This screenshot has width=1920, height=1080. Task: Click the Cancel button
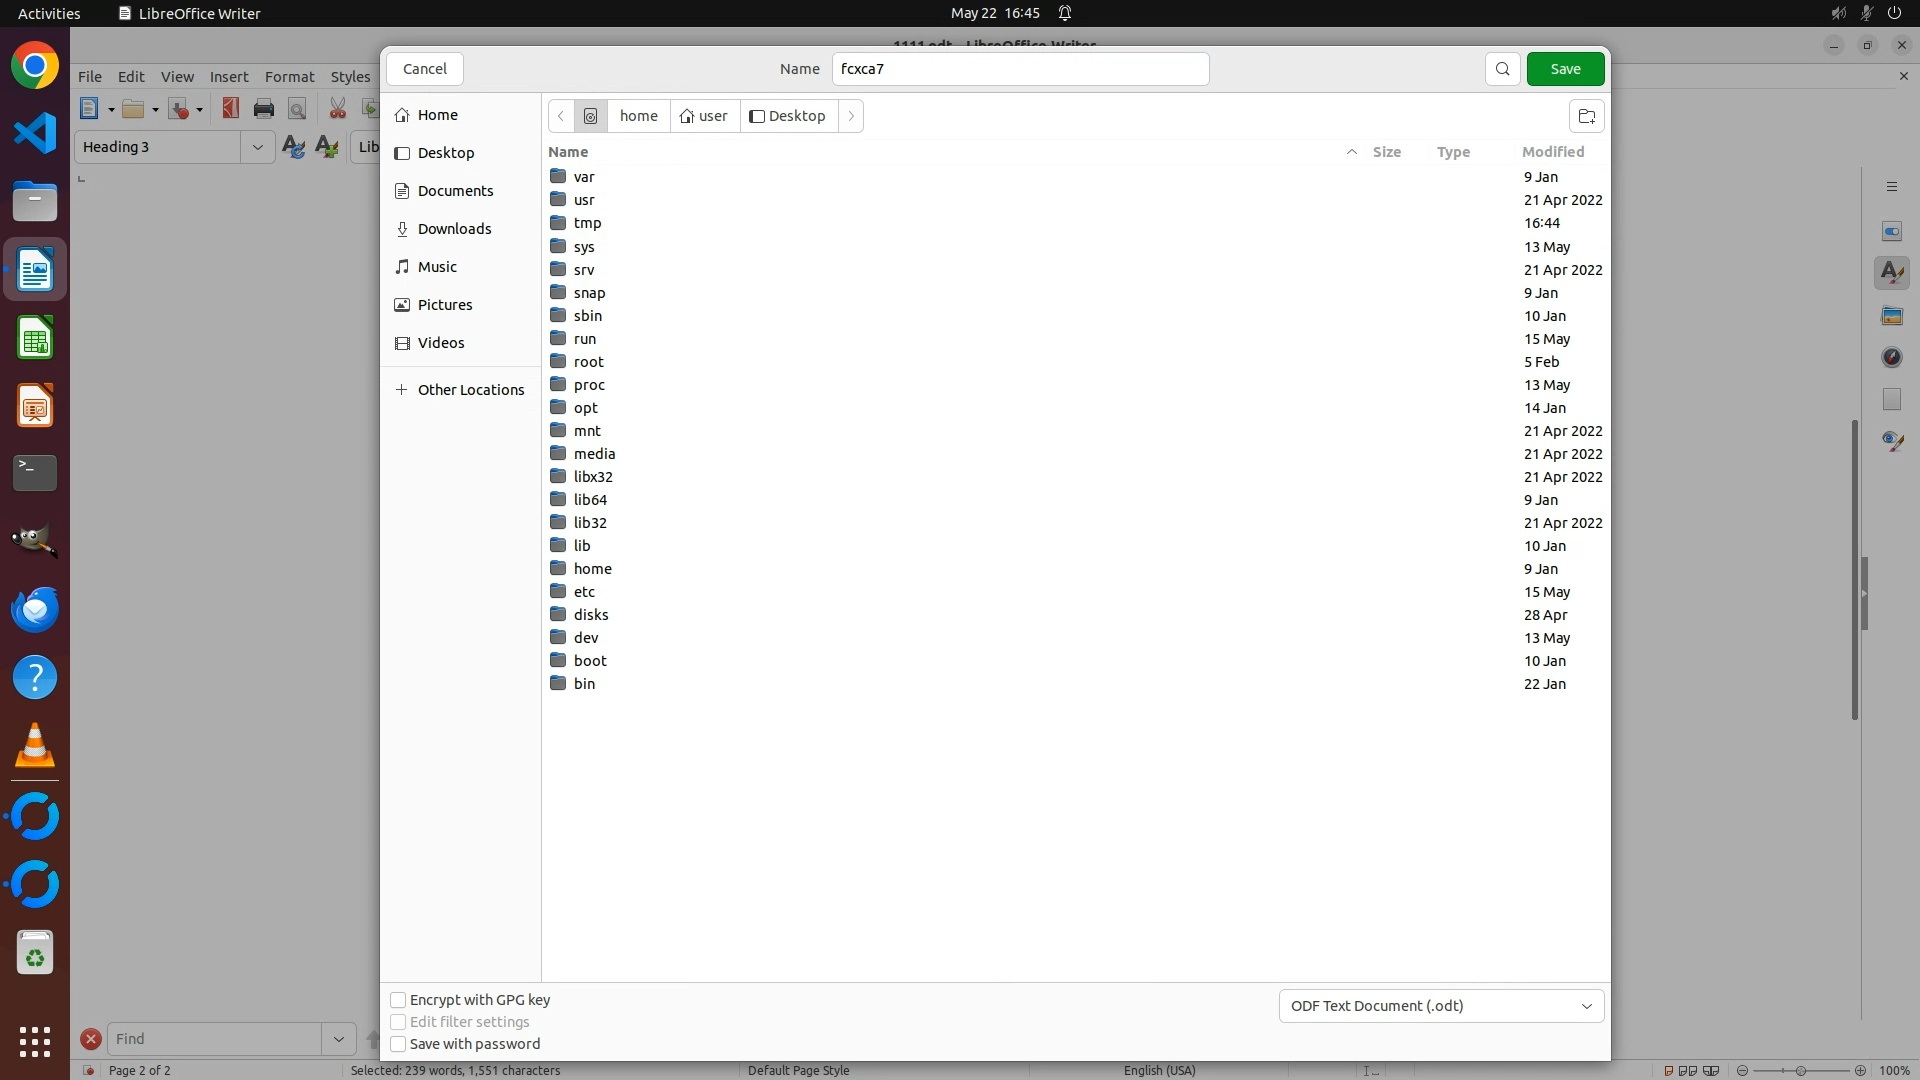424,69
